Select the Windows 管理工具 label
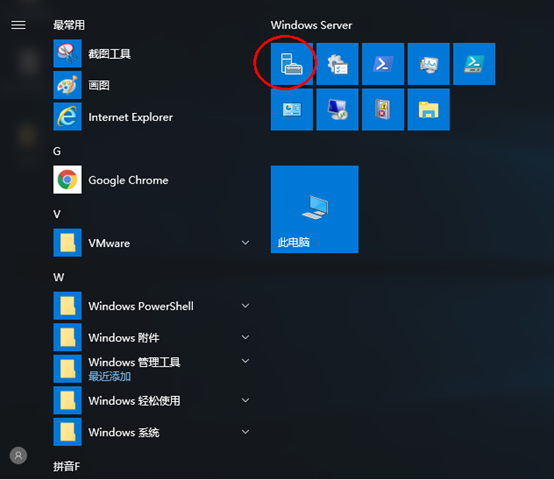554x480 pixels. [134, 362]
